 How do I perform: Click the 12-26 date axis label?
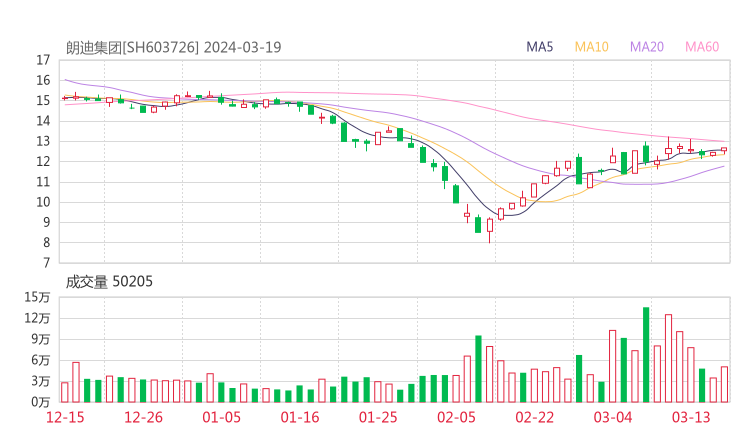(x=143, y=417)
